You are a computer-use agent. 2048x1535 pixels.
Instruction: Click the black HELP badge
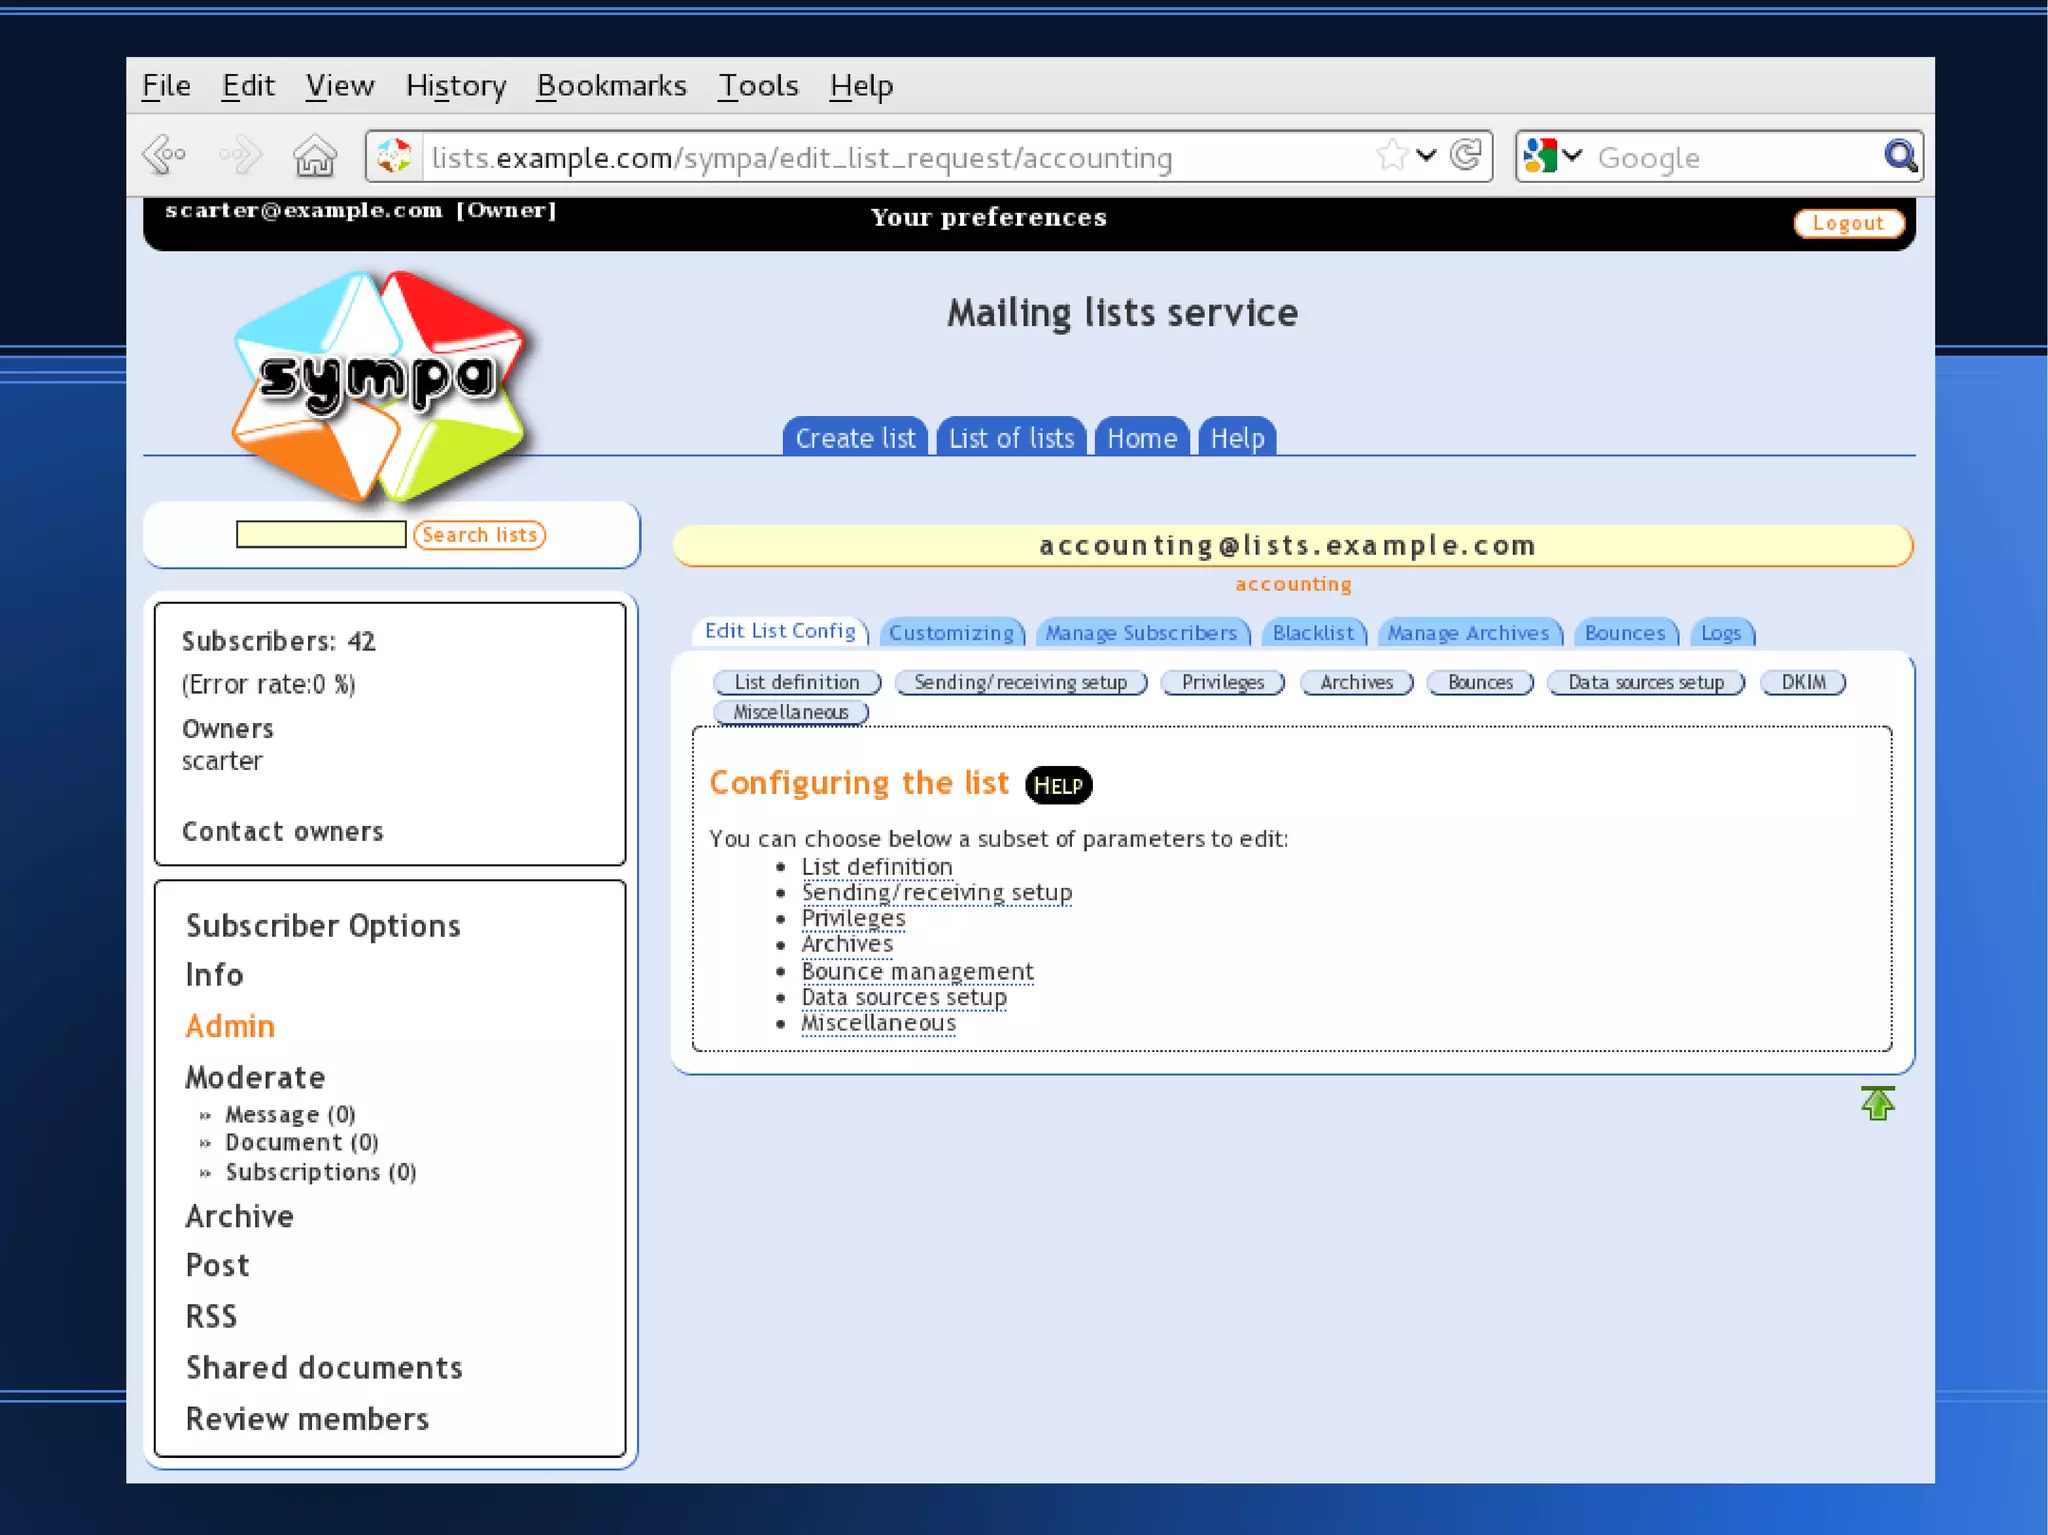click(x=1058, y=785)
